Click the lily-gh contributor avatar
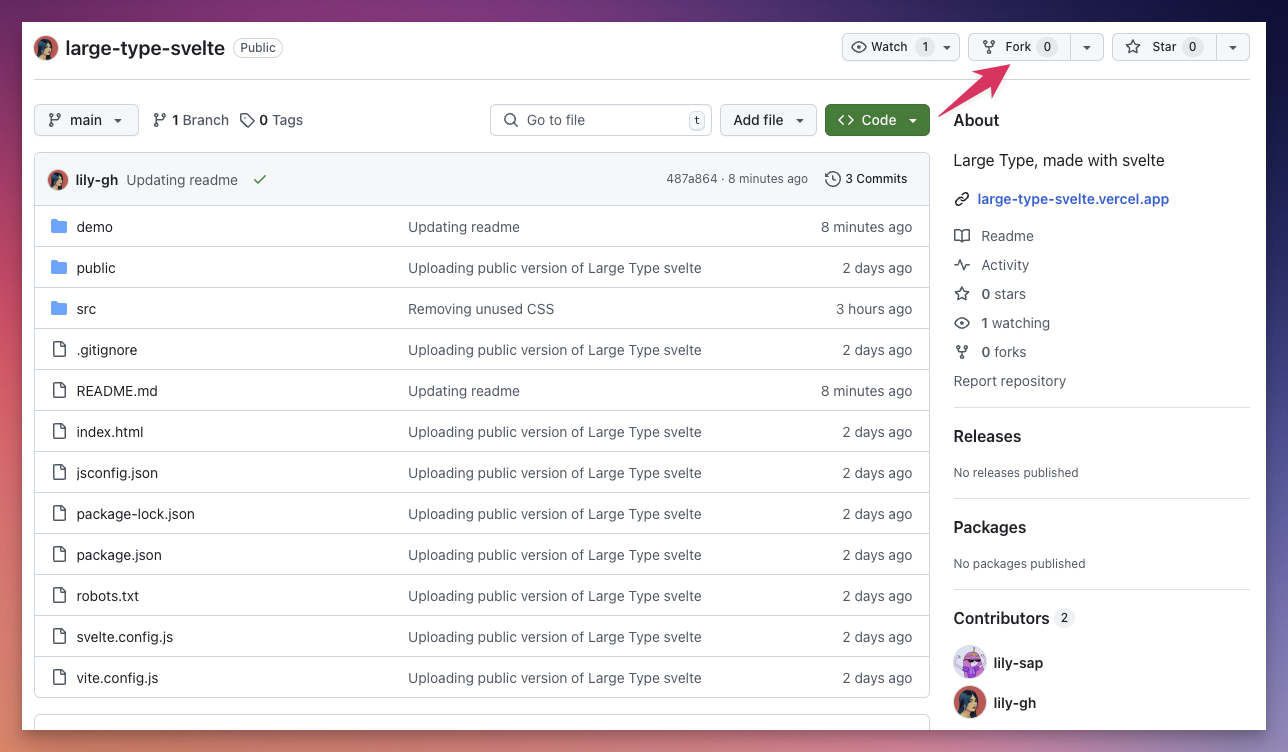The image size is (1288, 752). coord(970,703)
